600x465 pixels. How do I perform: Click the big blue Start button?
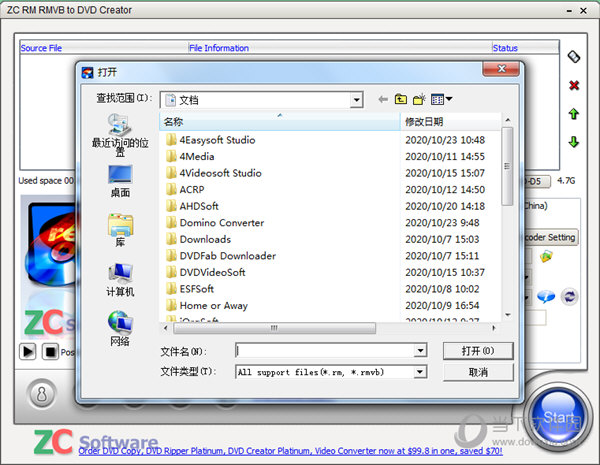(x=558, y=417)
